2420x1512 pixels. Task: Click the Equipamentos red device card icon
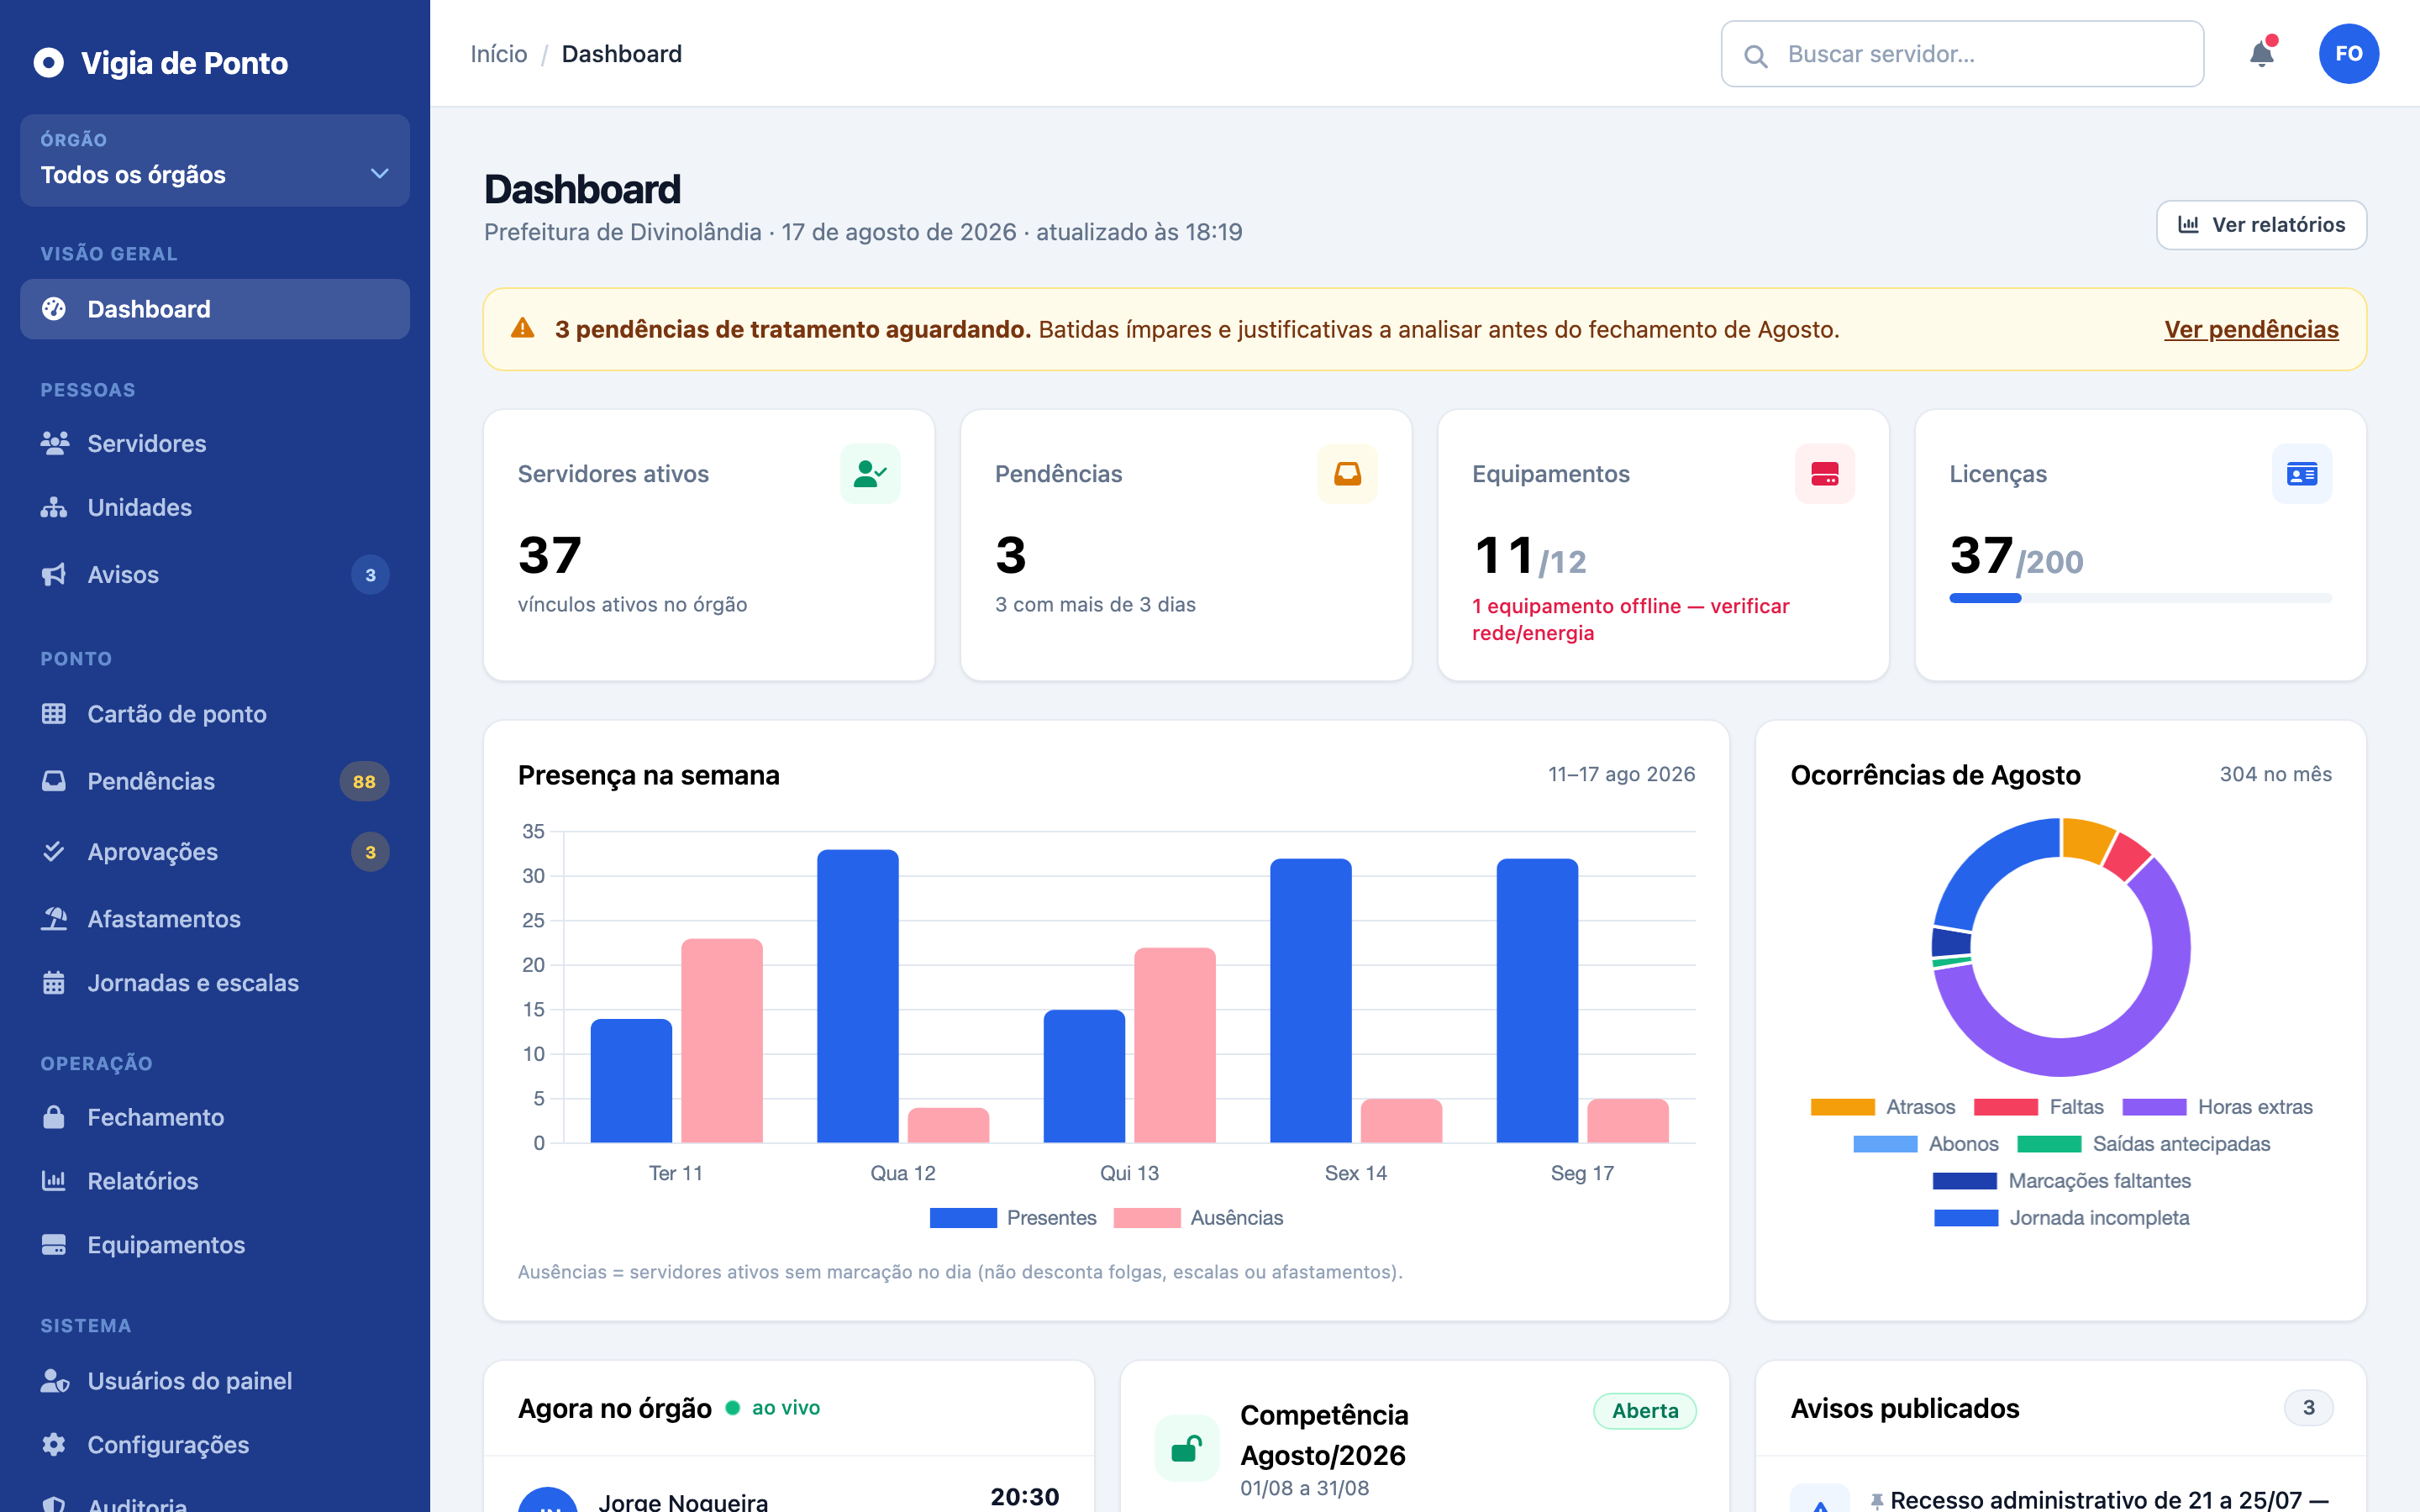pyautogui.click(x=1824, y=474)
